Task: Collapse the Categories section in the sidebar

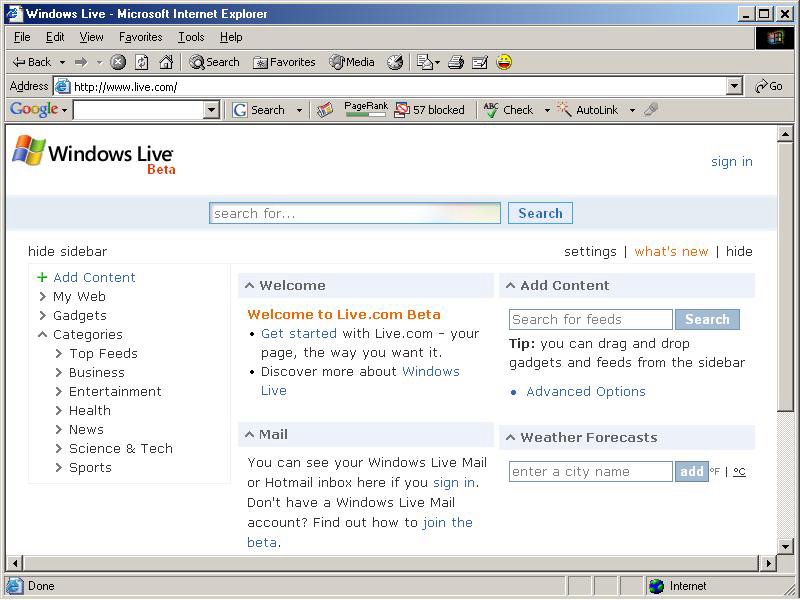Action: click(43, 335)
